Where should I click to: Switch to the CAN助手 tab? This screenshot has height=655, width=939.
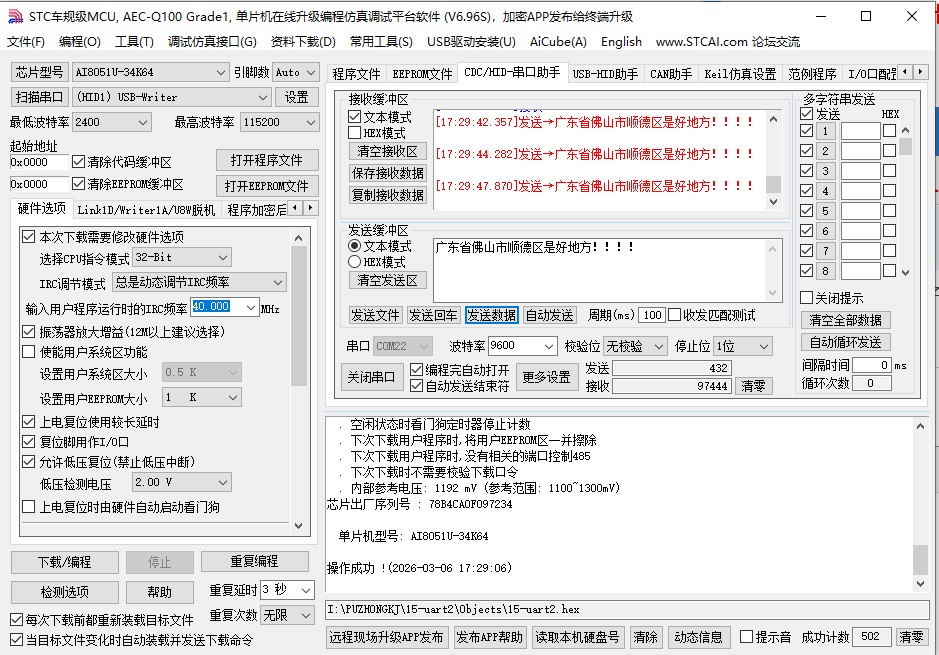coord(668,72)
